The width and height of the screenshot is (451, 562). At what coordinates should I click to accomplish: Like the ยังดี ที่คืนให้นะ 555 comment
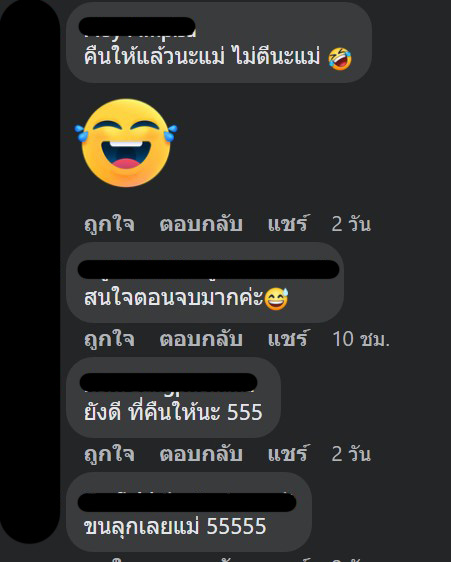pos(109,454)
